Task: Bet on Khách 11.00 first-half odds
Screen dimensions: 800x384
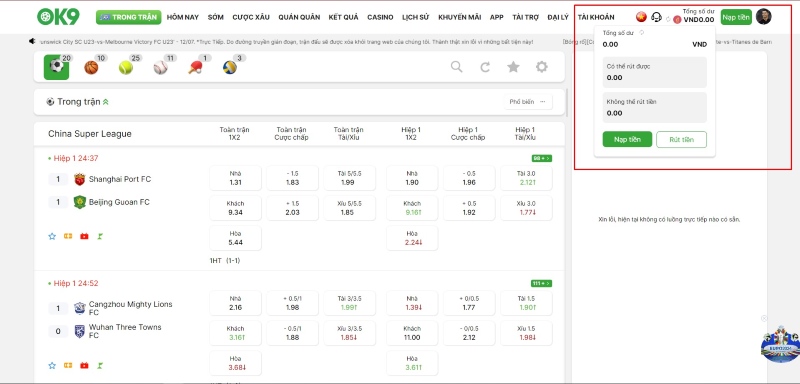Action: coord(412,333)
